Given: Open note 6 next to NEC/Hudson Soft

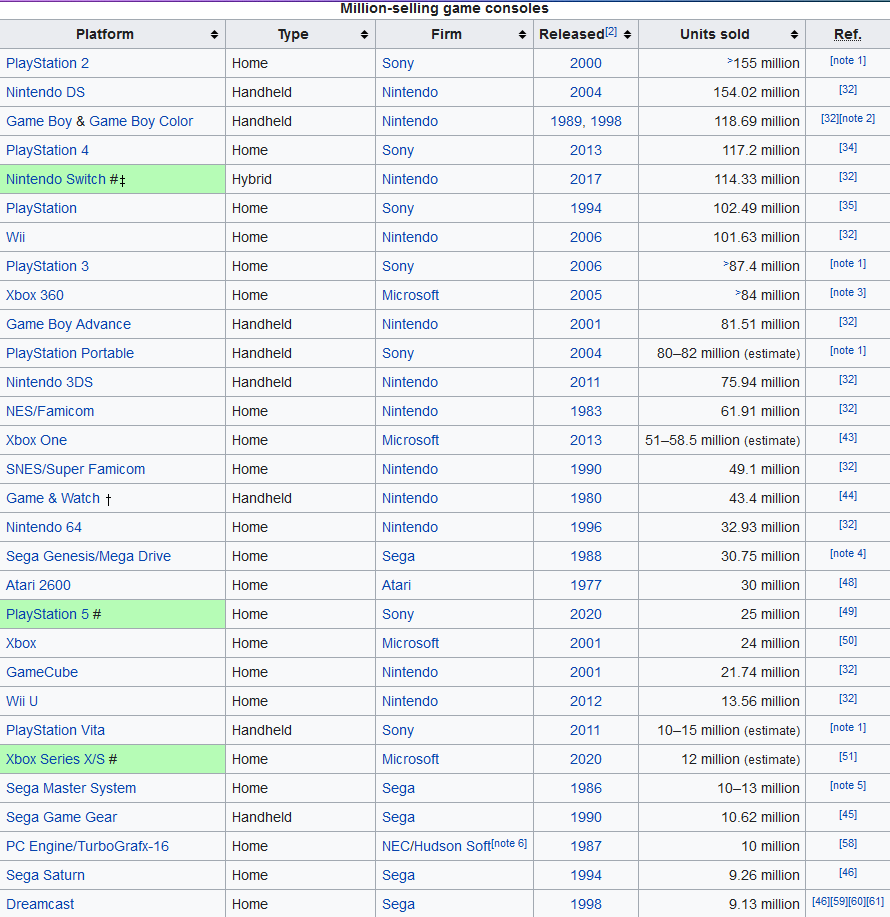Looking at the screenshot, I should (509, 844).
